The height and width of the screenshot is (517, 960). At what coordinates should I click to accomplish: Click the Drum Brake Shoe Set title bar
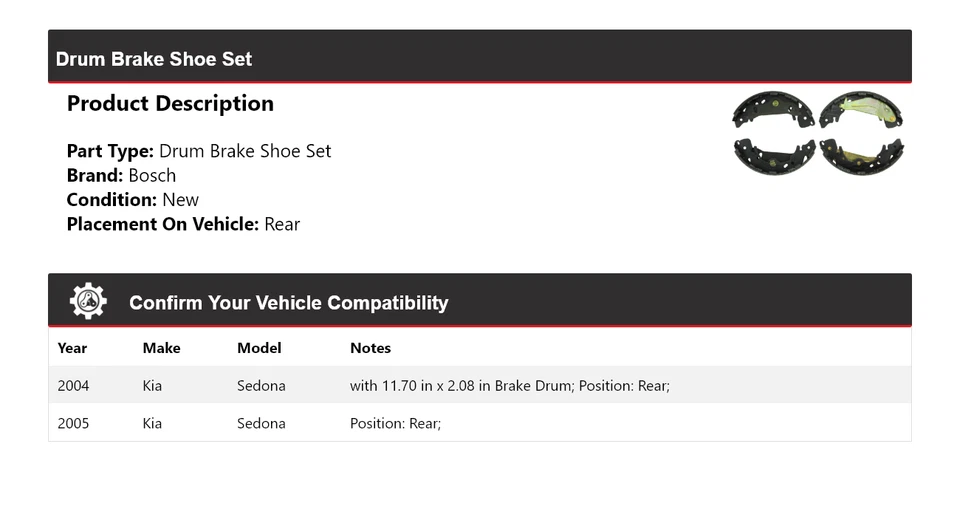coord(154,59)
